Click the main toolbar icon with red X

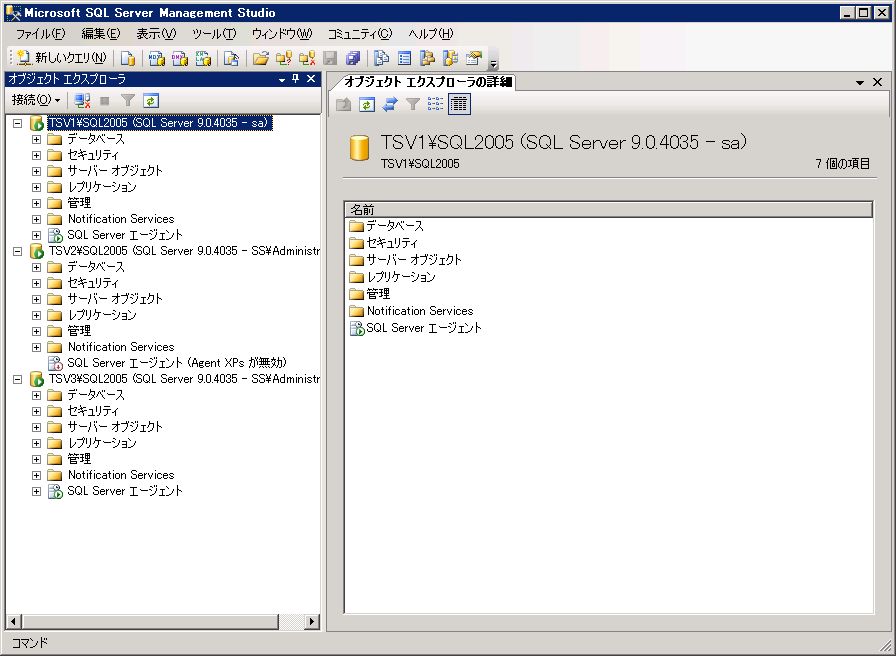[307, 58]
